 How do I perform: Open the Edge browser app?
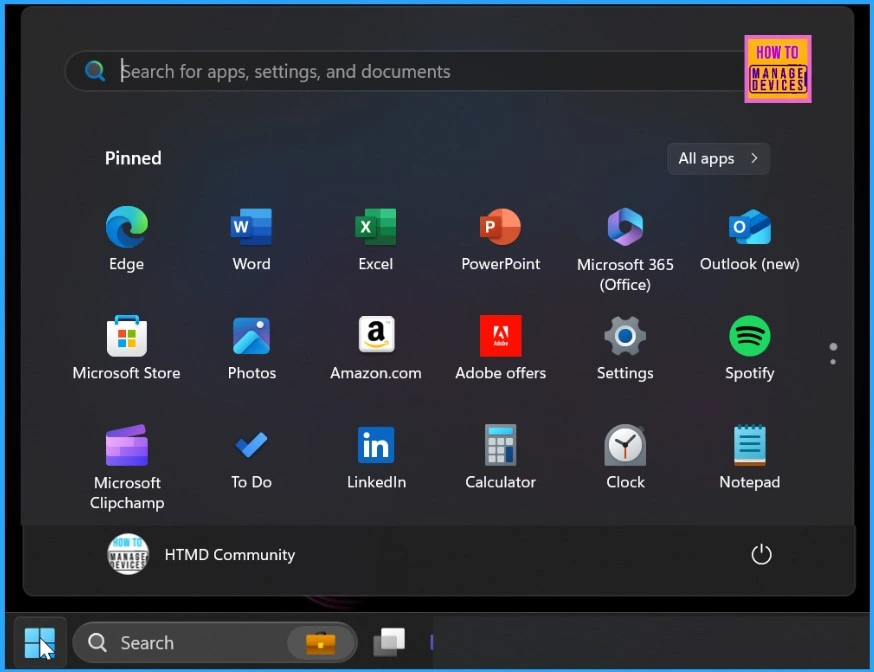click(x=127, y=238)
